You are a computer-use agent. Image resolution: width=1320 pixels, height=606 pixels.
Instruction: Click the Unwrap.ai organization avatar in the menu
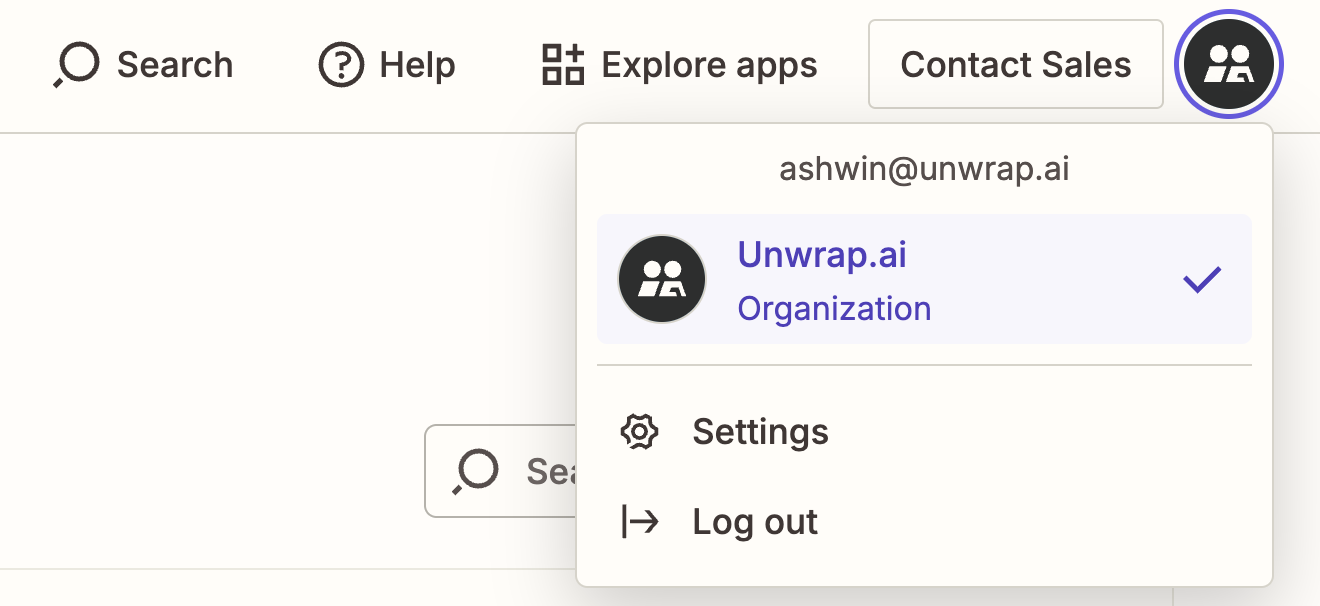[x=662, y=279]
